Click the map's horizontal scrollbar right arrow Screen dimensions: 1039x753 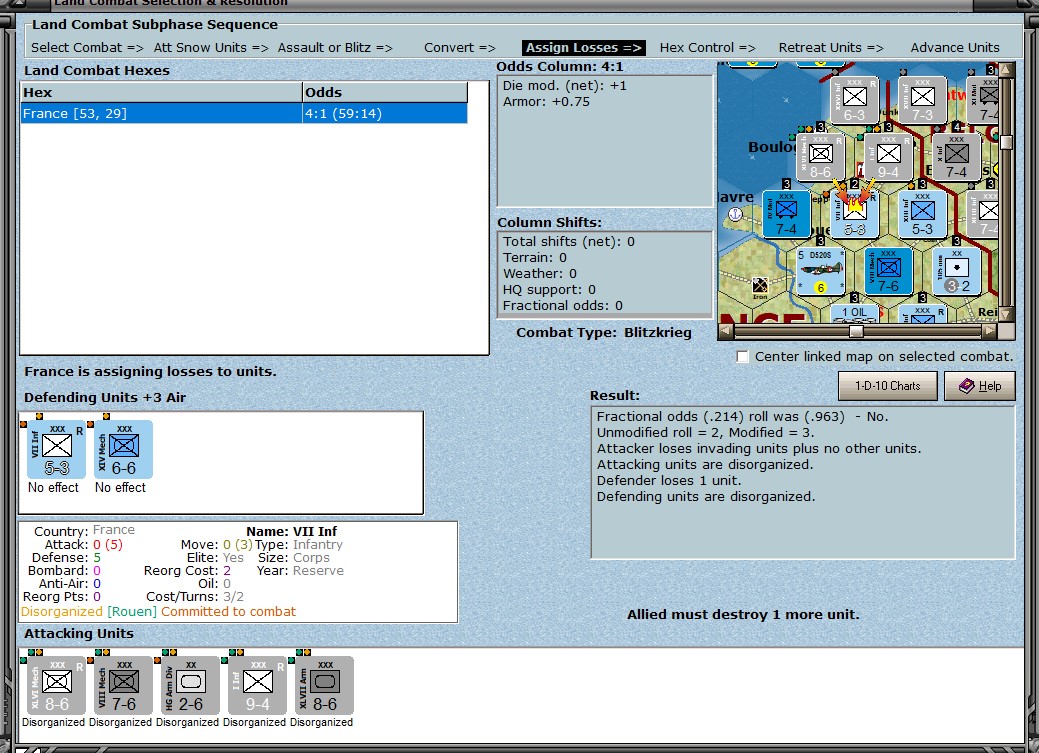pos(989,330)
